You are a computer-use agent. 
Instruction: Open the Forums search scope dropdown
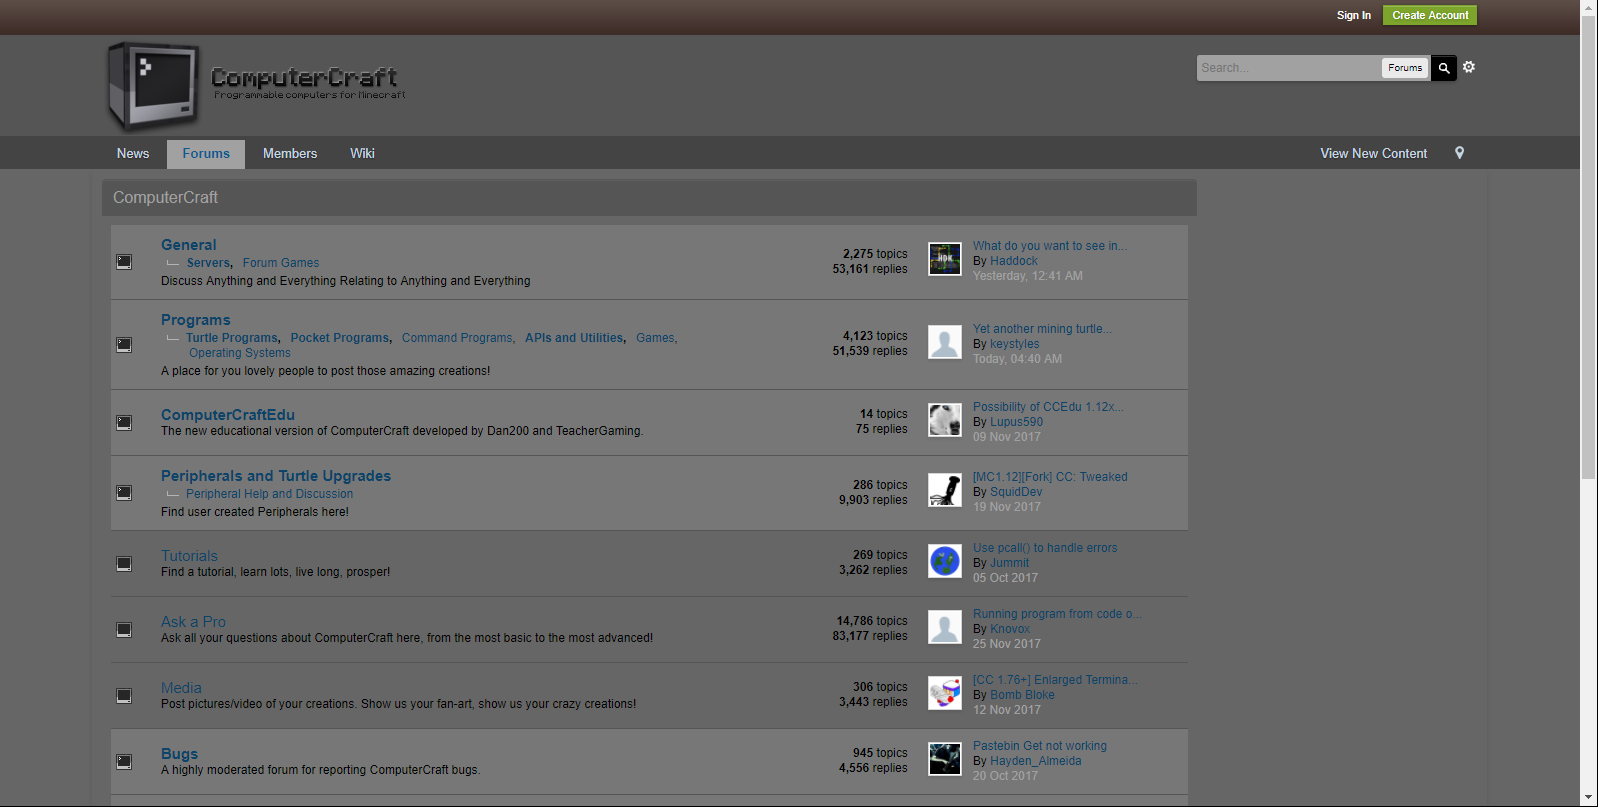pyautogui.click(x=1404, y=68)
